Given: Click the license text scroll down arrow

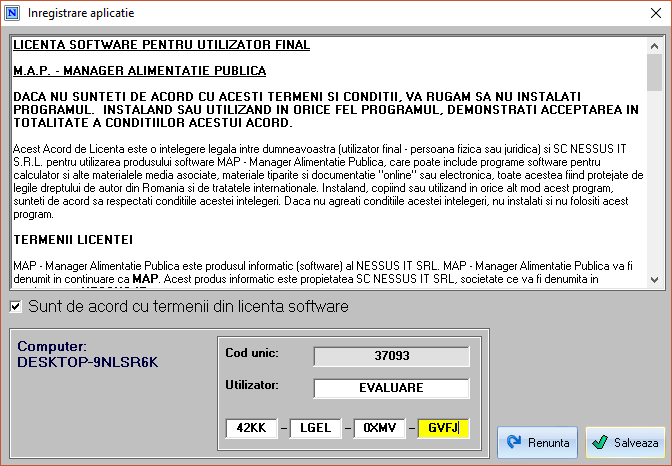Looking at the screenshot, I should coord(654,280).
